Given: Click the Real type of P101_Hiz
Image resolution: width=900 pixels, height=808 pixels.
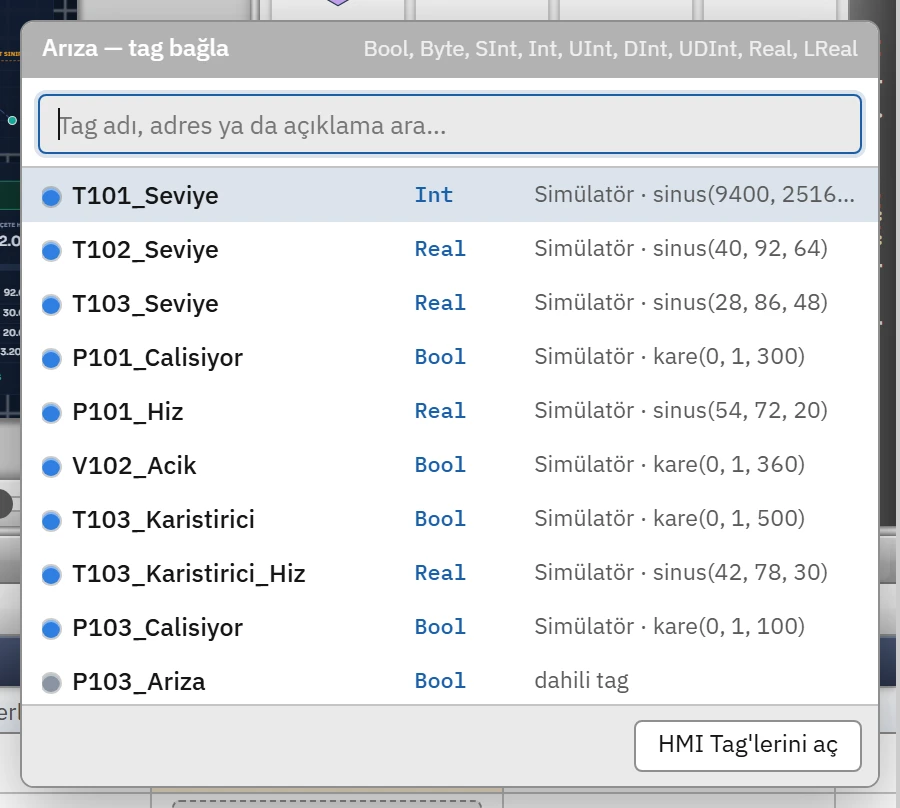Looking at the screenshot, I should tap(440, 411).
